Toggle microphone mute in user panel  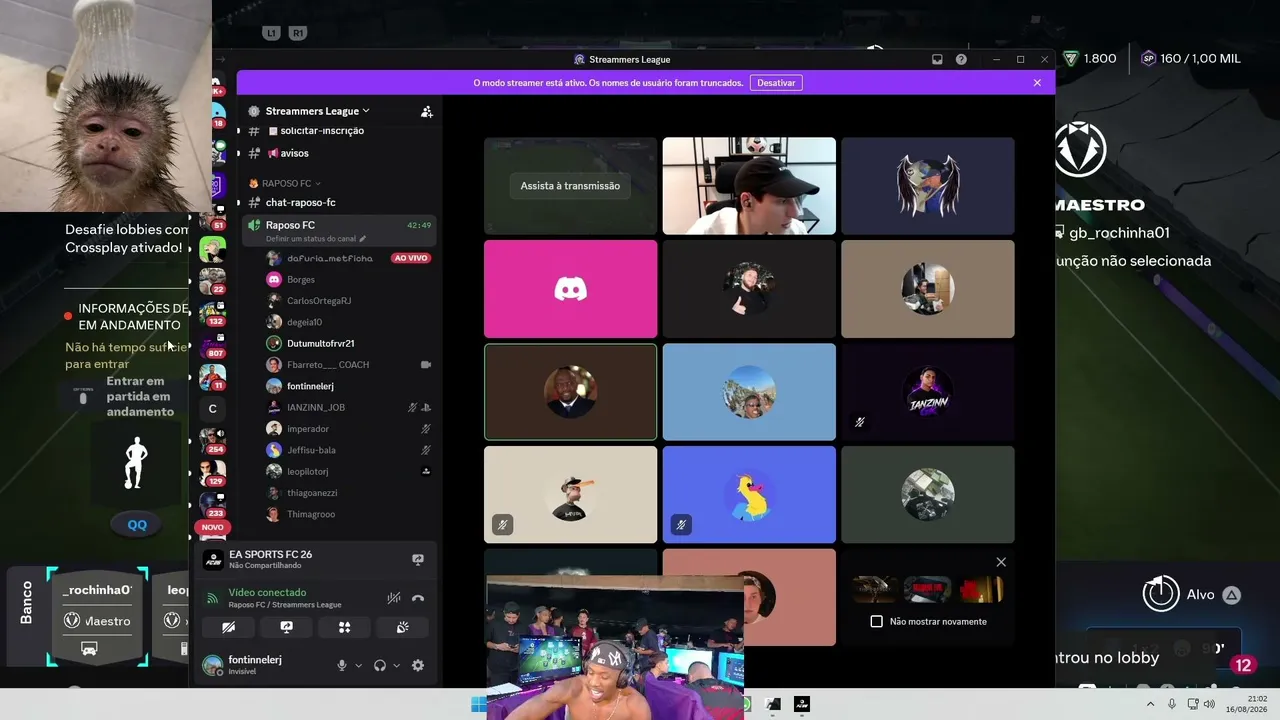pos(342,665)
